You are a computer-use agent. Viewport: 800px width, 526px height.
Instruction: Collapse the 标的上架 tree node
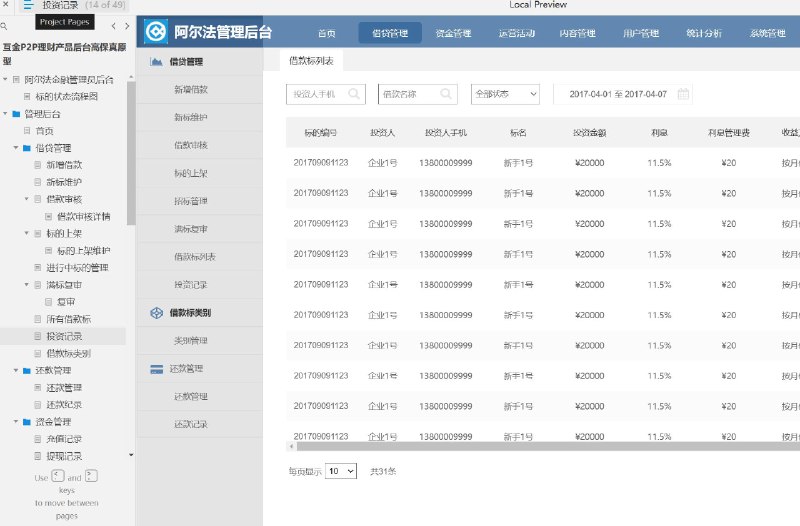tap(27, 233)
